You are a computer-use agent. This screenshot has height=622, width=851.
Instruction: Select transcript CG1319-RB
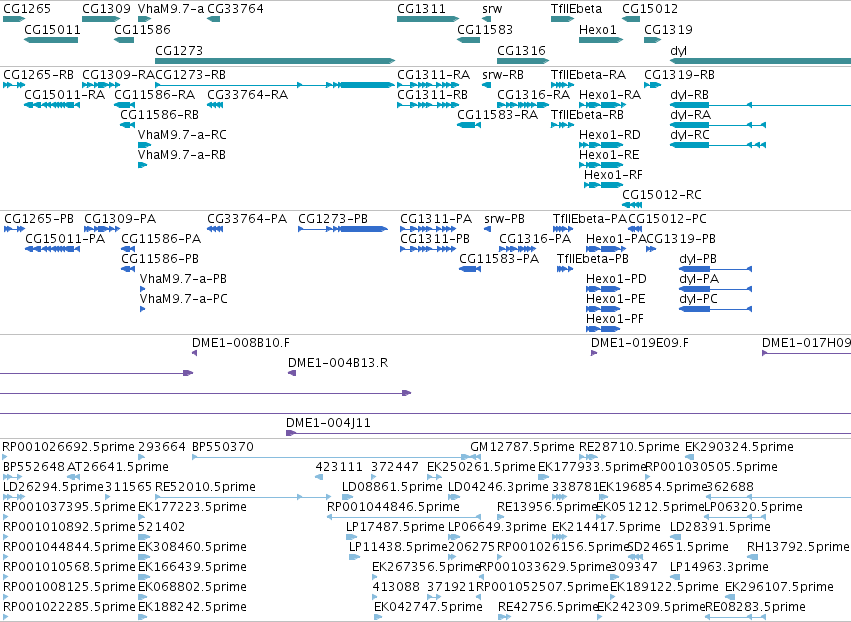(x=679, y=74)
